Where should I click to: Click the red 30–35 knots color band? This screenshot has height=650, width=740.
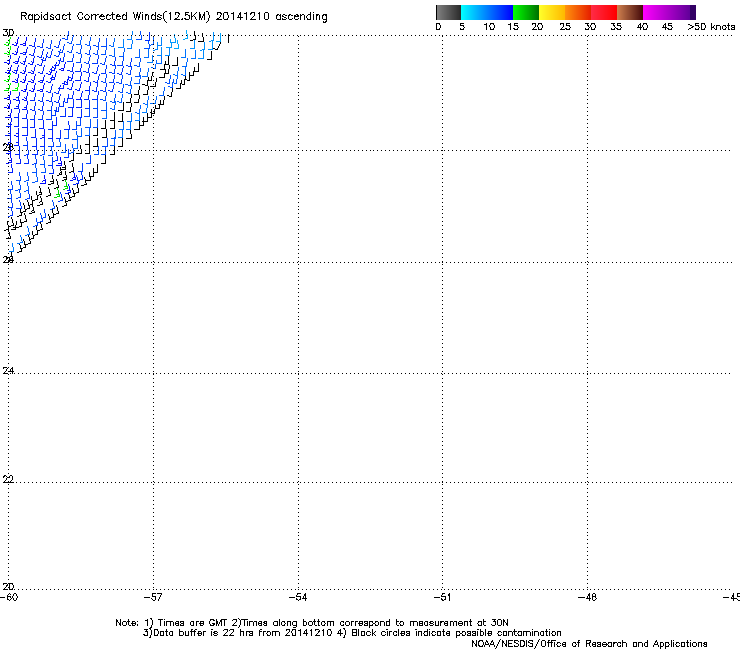pyautogui.click(x=604, y=12)
